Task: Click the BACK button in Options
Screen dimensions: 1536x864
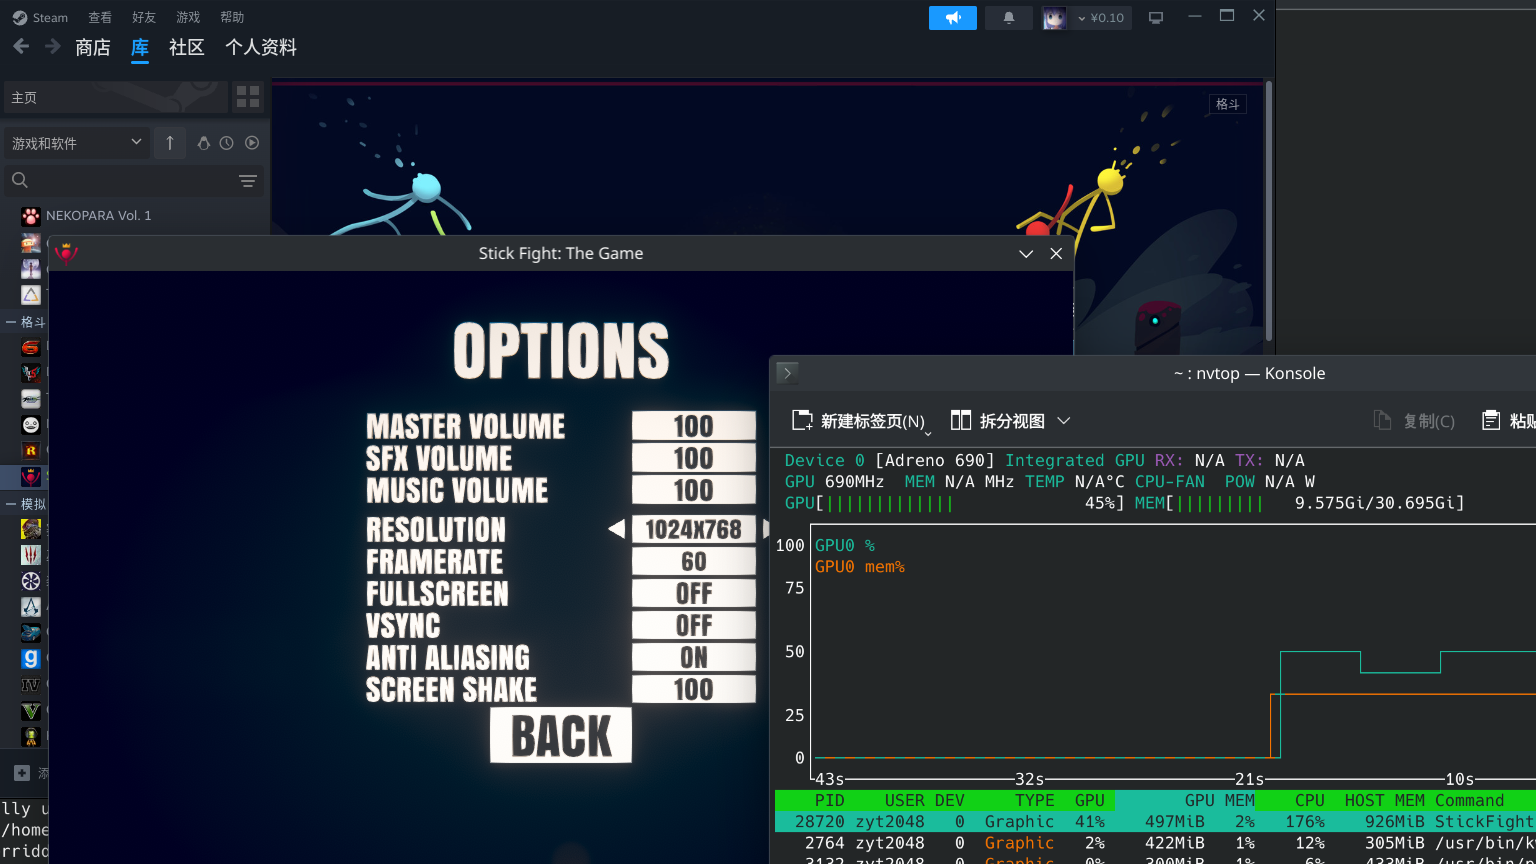Action: pyautogui.click(x=561, y=735)
